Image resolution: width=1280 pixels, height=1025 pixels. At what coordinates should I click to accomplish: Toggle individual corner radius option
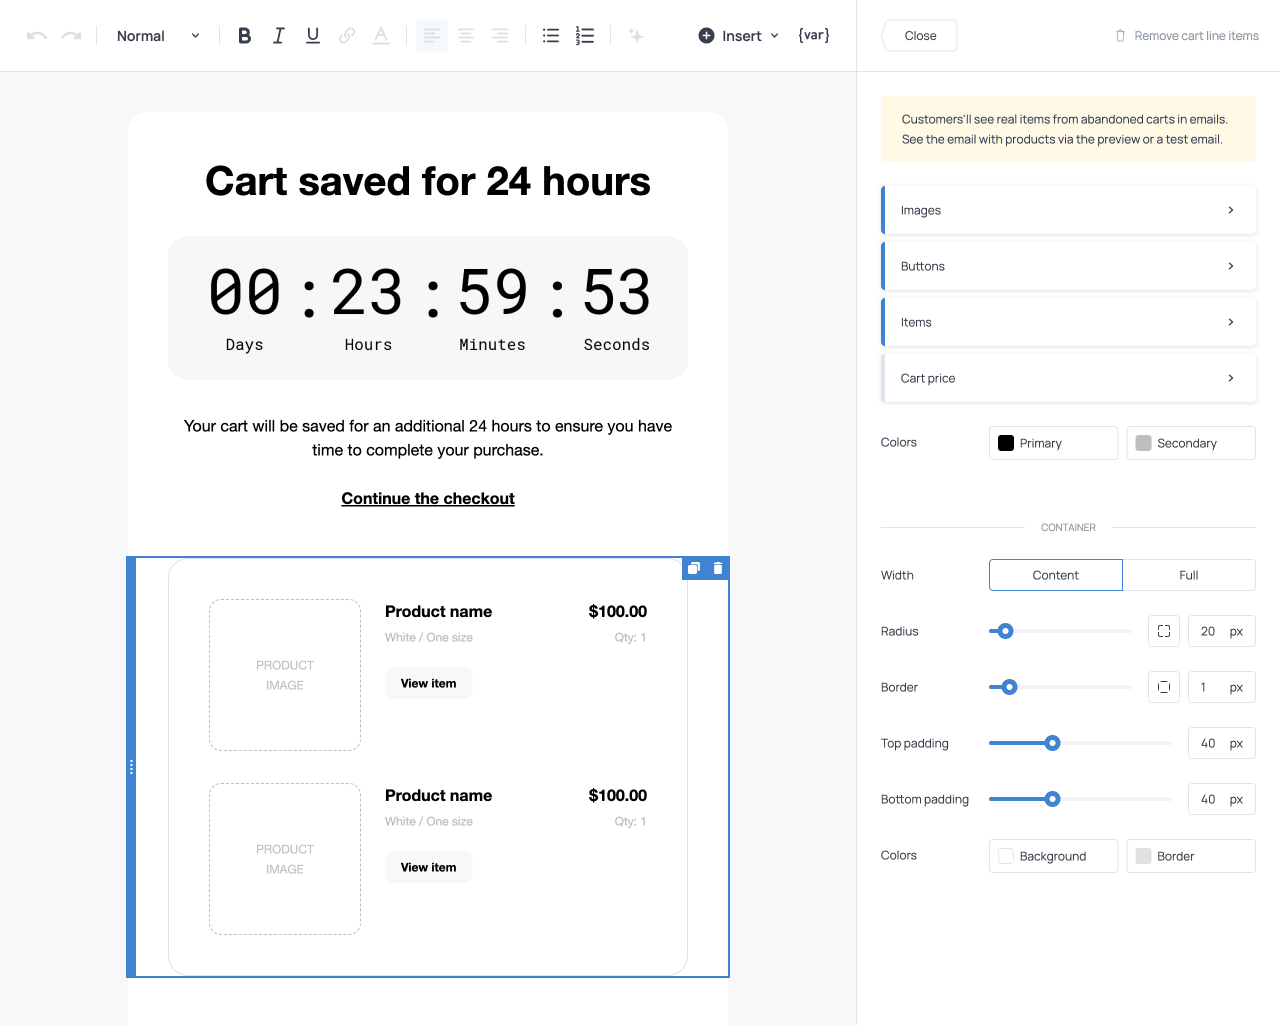coord(1164,631)
